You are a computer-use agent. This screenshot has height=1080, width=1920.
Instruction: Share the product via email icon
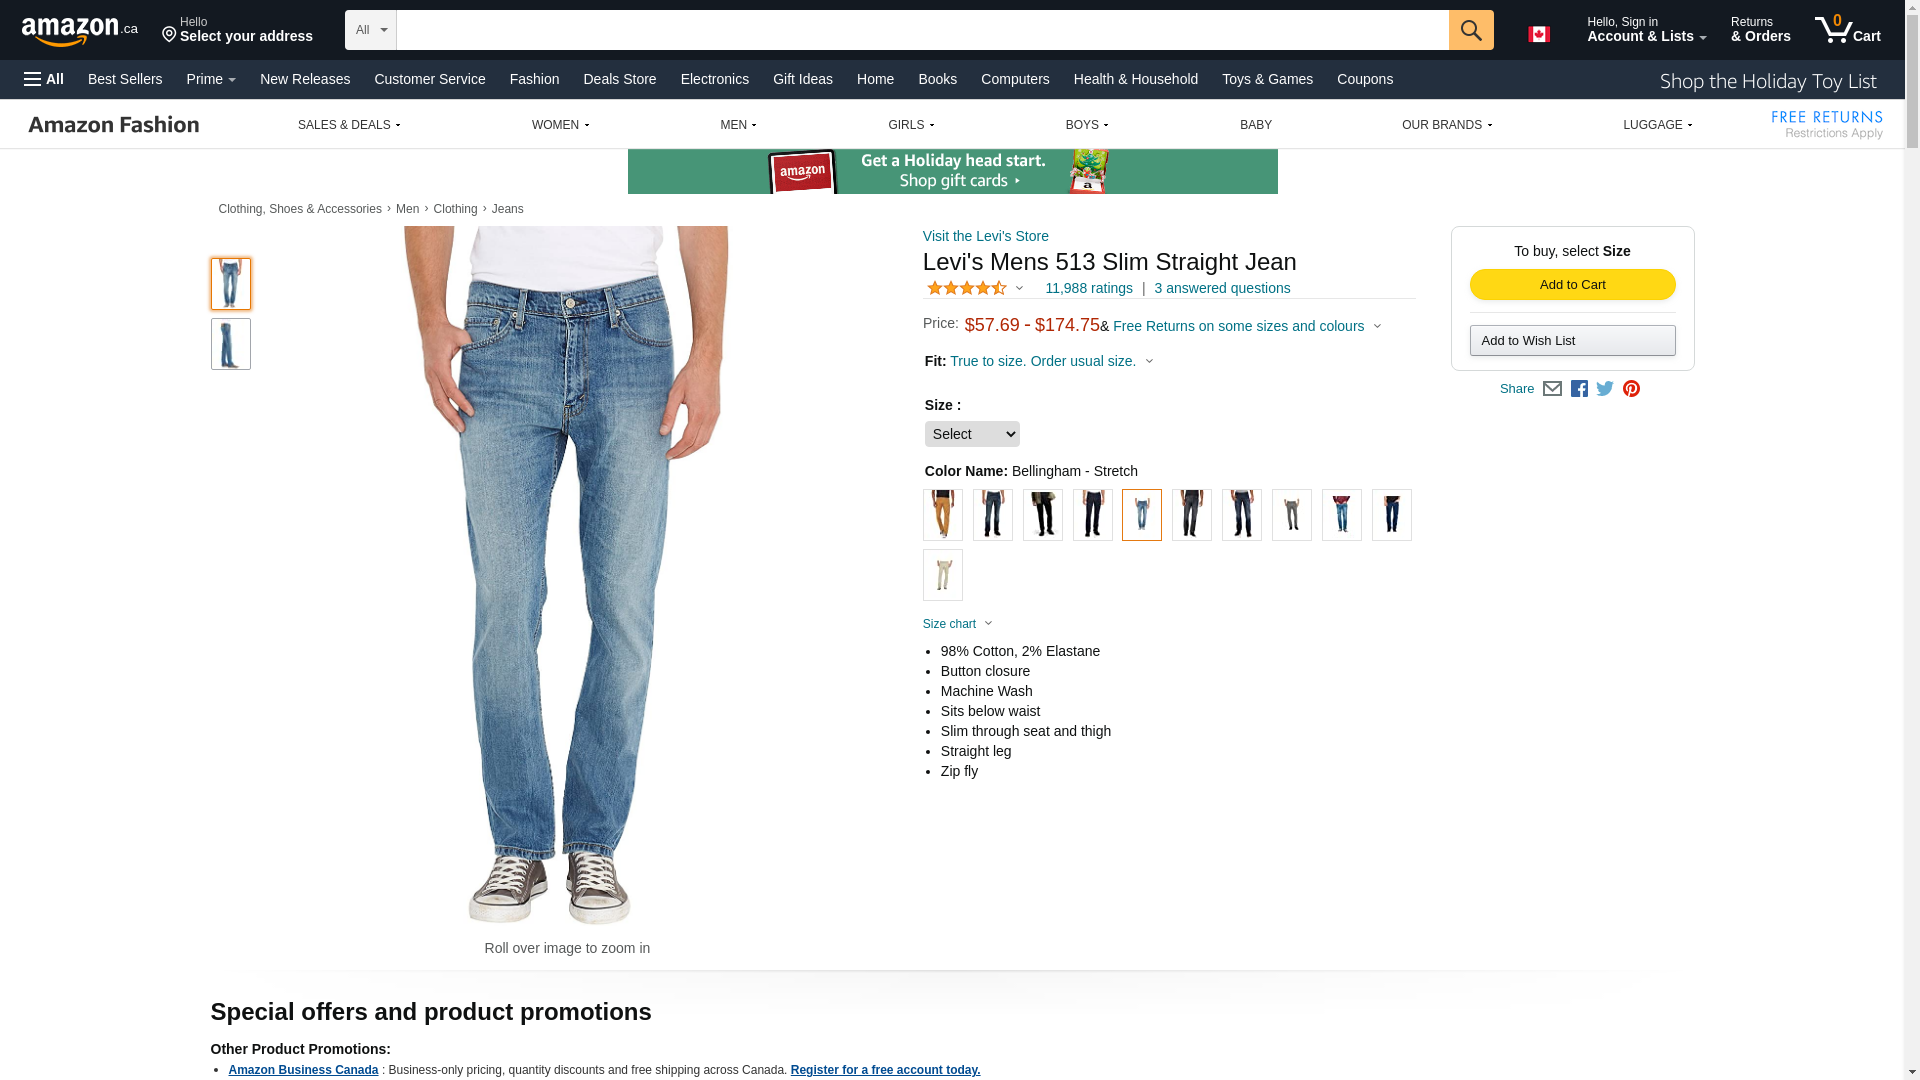pos(1552,389)
